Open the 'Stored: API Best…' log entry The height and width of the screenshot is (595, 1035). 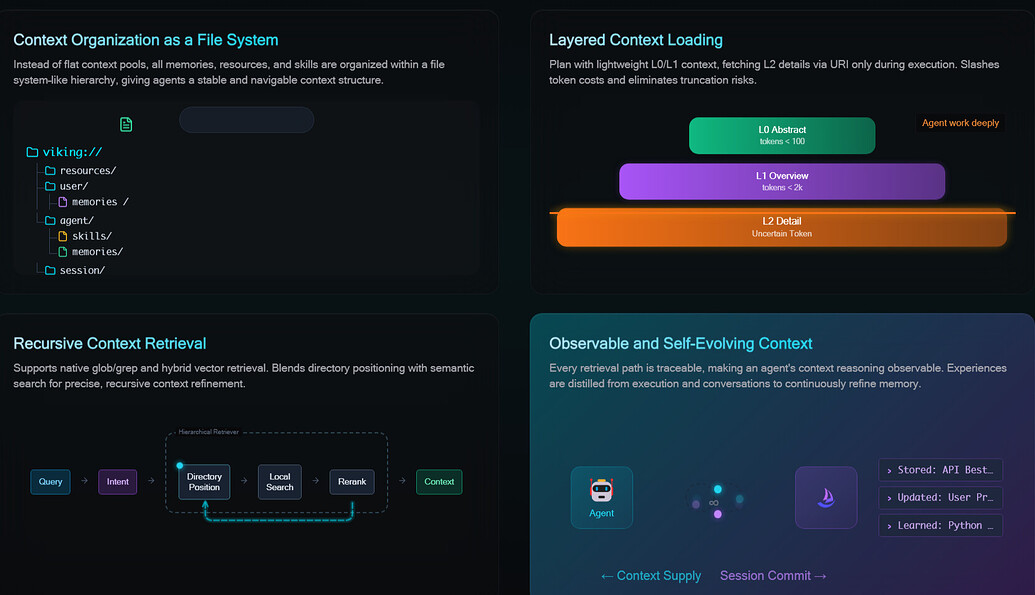941,470
